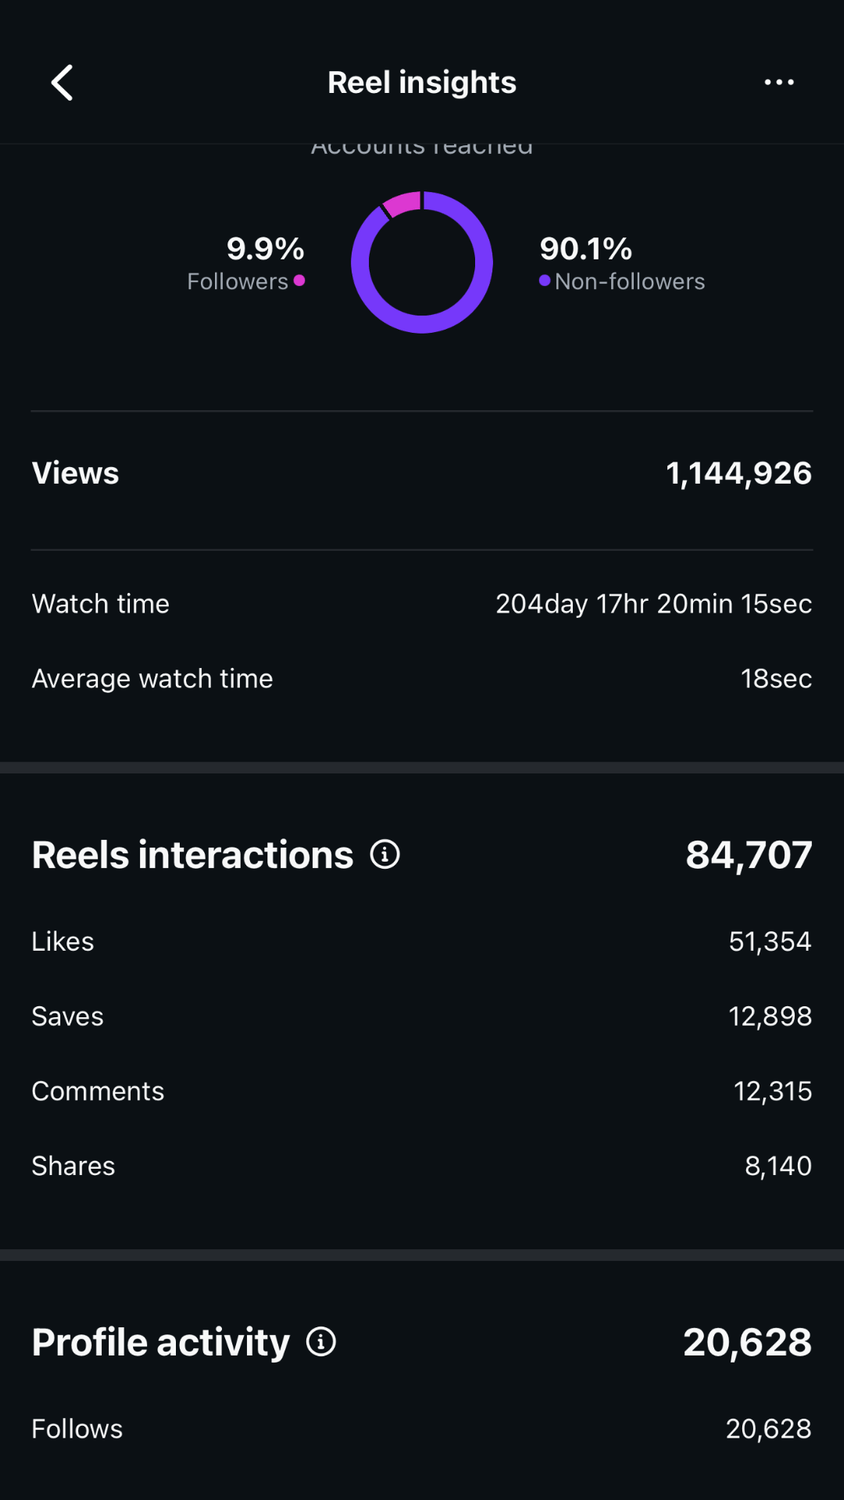Tap the Saves metric label
Image resolution: width=844 pixels, height=1500 pixels.
point(67,1017)
